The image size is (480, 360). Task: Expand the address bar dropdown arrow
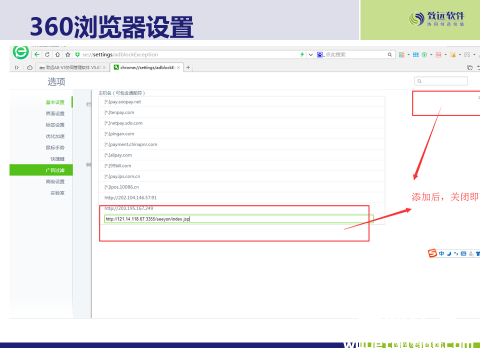(311, 55)
